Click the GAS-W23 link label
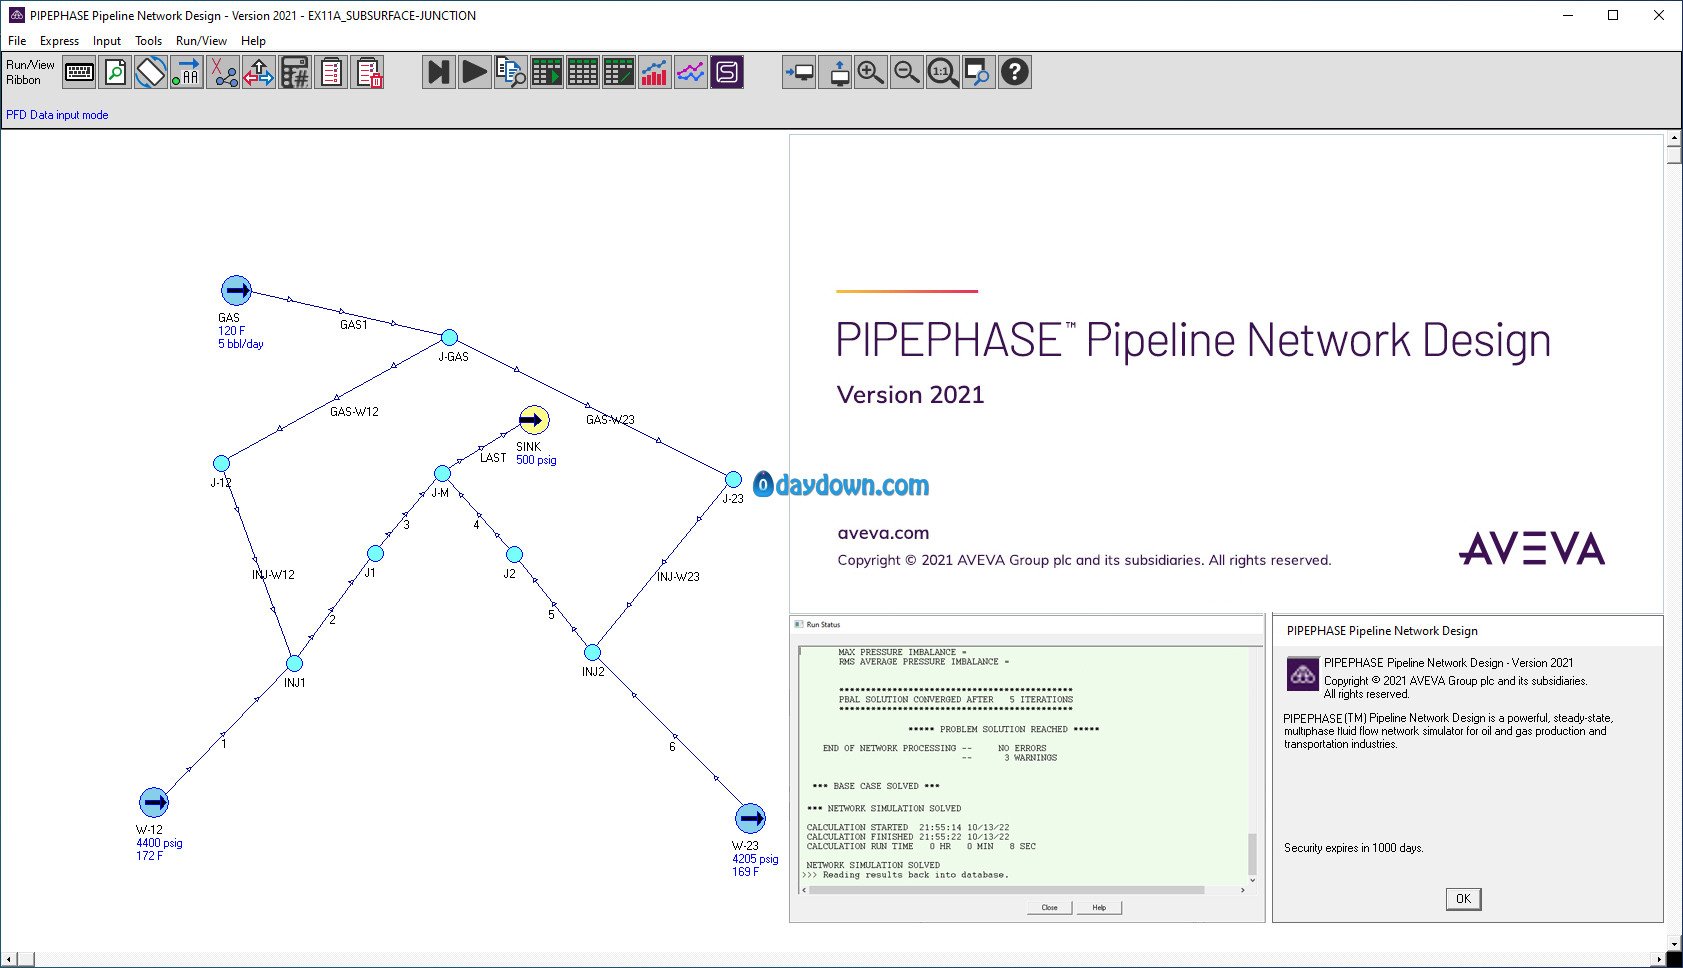The height and width of the screenshot is (968, 1683). pyautogui.click(x=610, y=420)
